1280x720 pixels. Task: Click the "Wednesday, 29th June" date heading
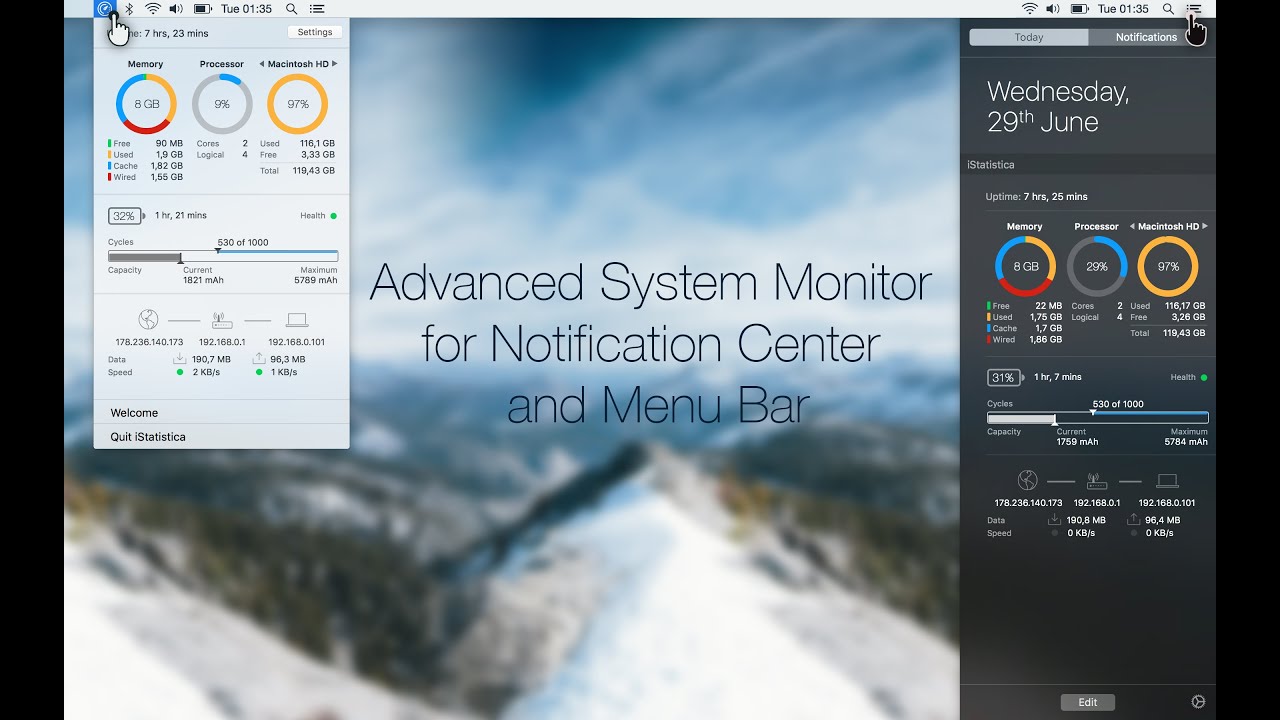[1058, 107]
